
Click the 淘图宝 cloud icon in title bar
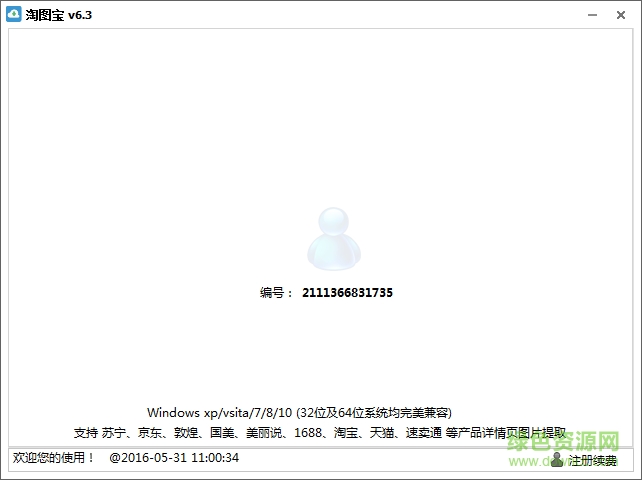pos(14,14)
